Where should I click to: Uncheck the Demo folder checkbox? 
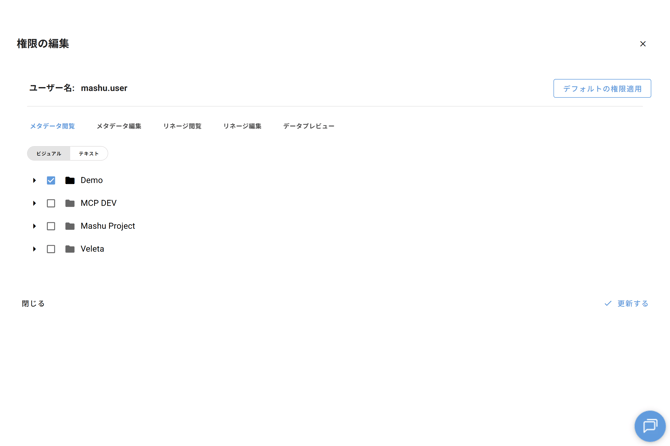(x=51, y=181)
